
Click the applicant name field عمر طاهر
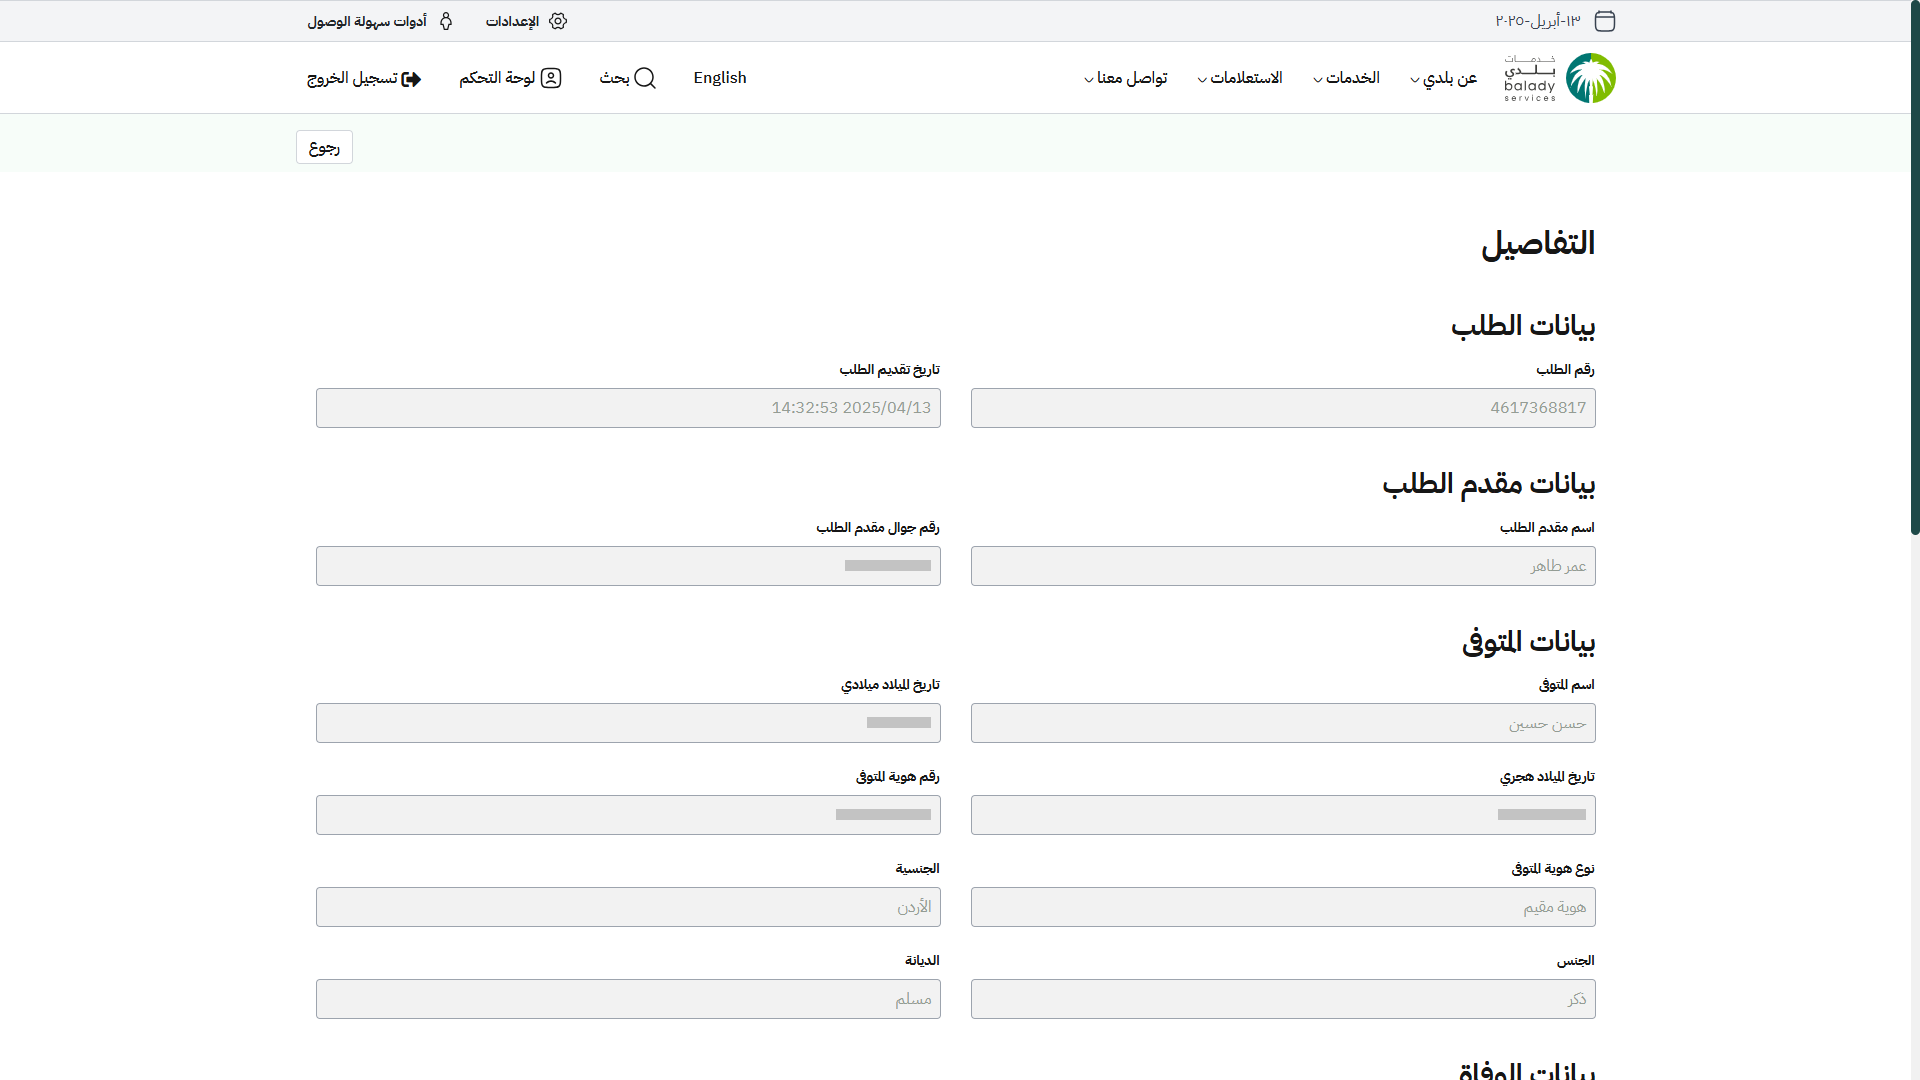pos(1282,566)
